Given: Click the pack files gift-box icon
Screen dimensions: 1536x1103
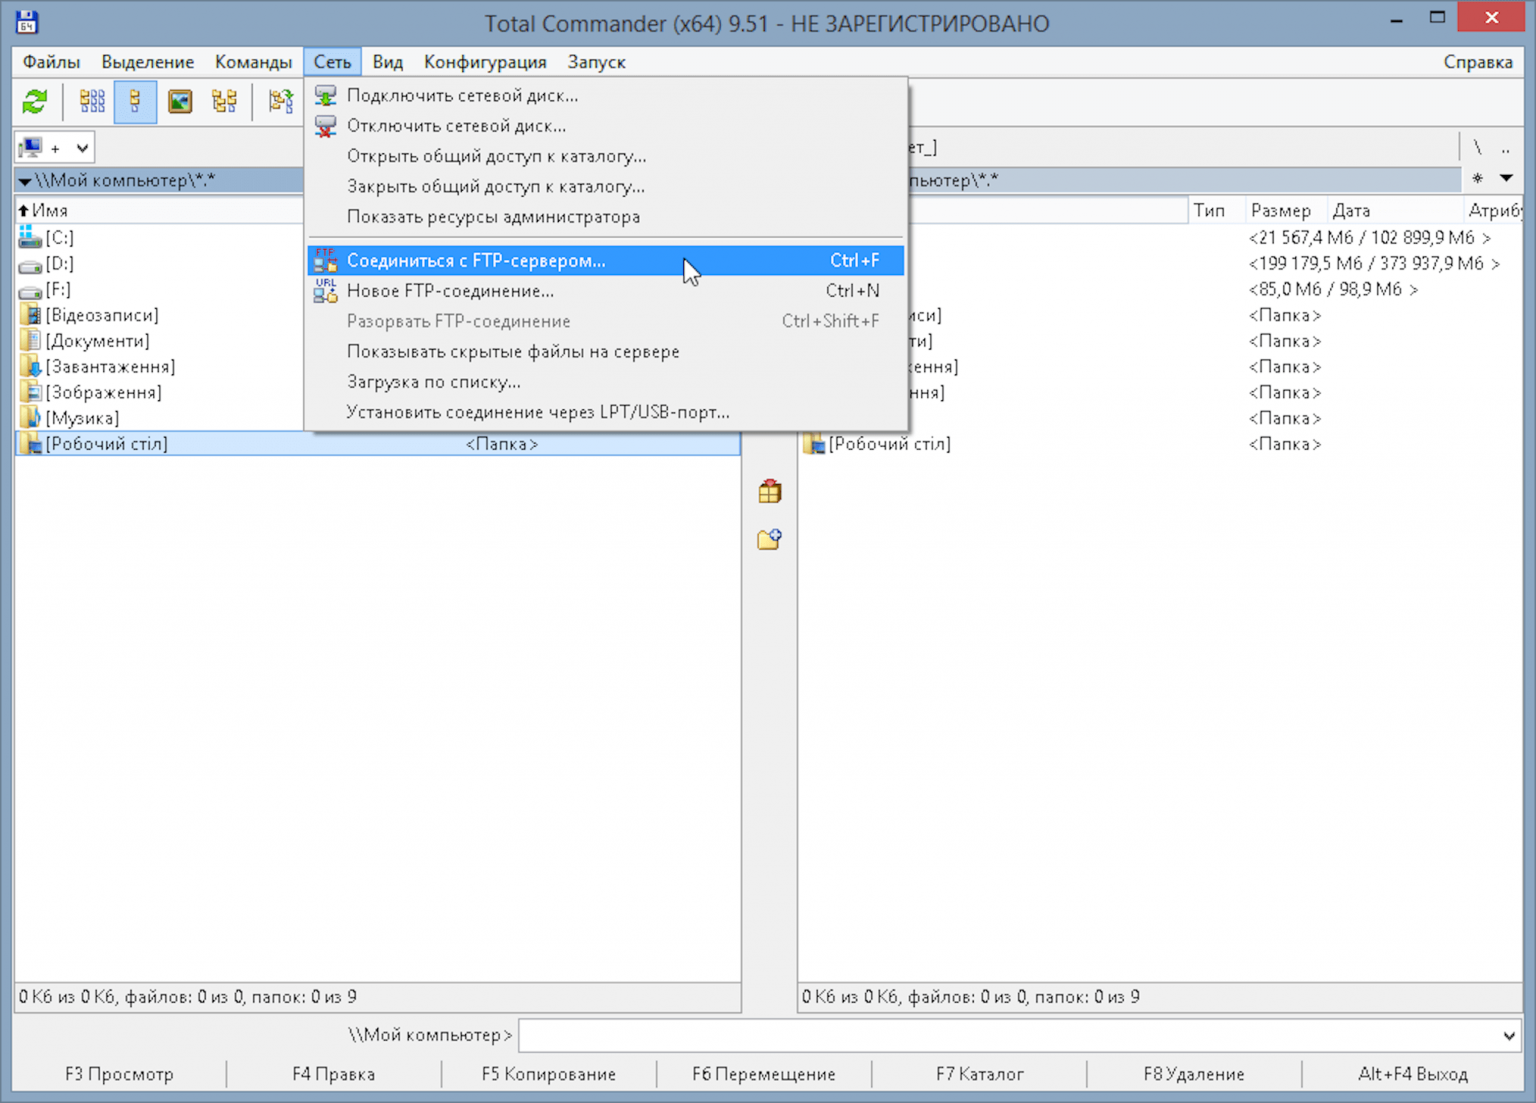Looking at the screenshot, I should 769,491.
